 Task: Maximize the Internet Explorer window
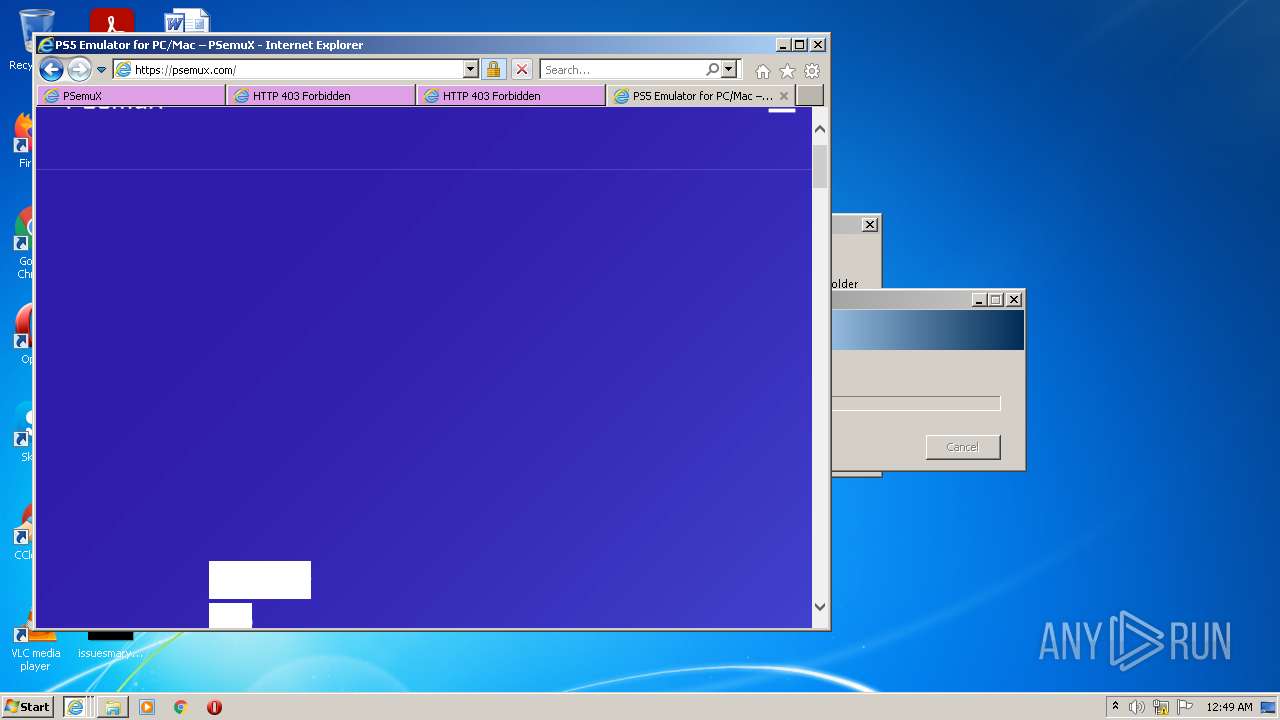tap(800, 45)
